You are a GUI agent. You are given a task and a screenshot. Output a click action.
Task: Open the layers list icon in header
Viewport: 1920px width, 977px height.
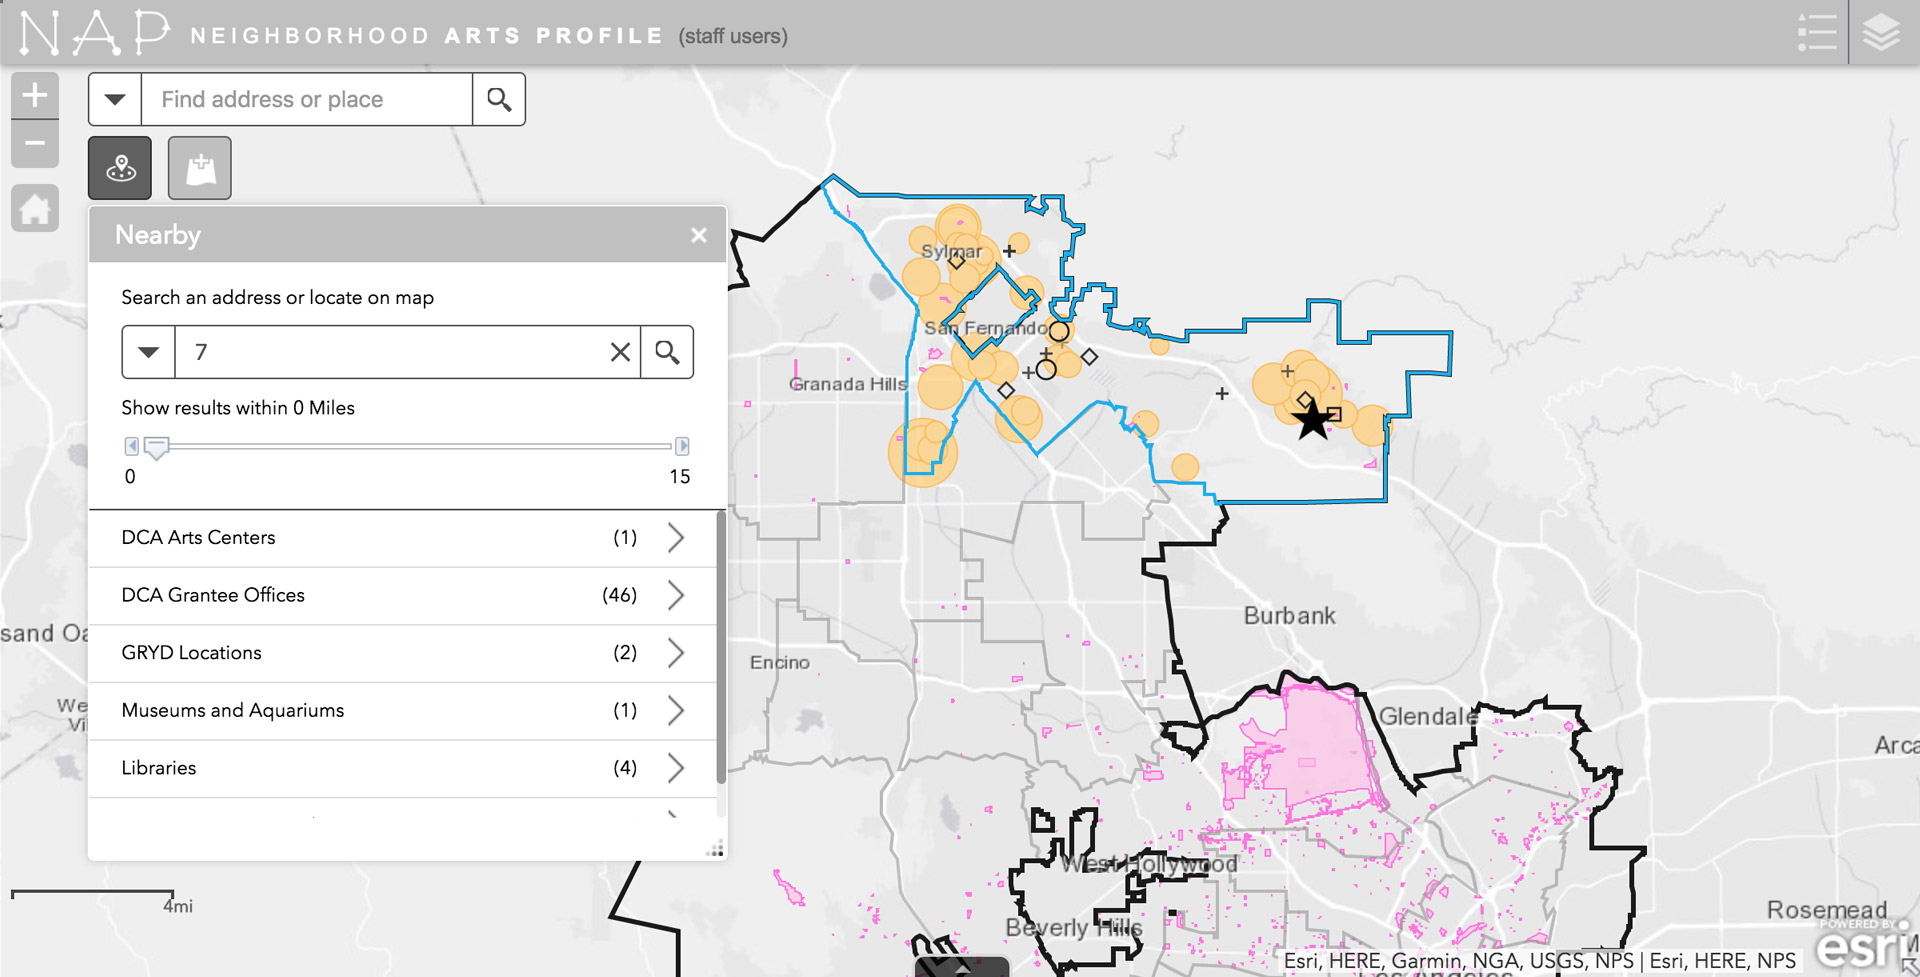point(1881,33)
